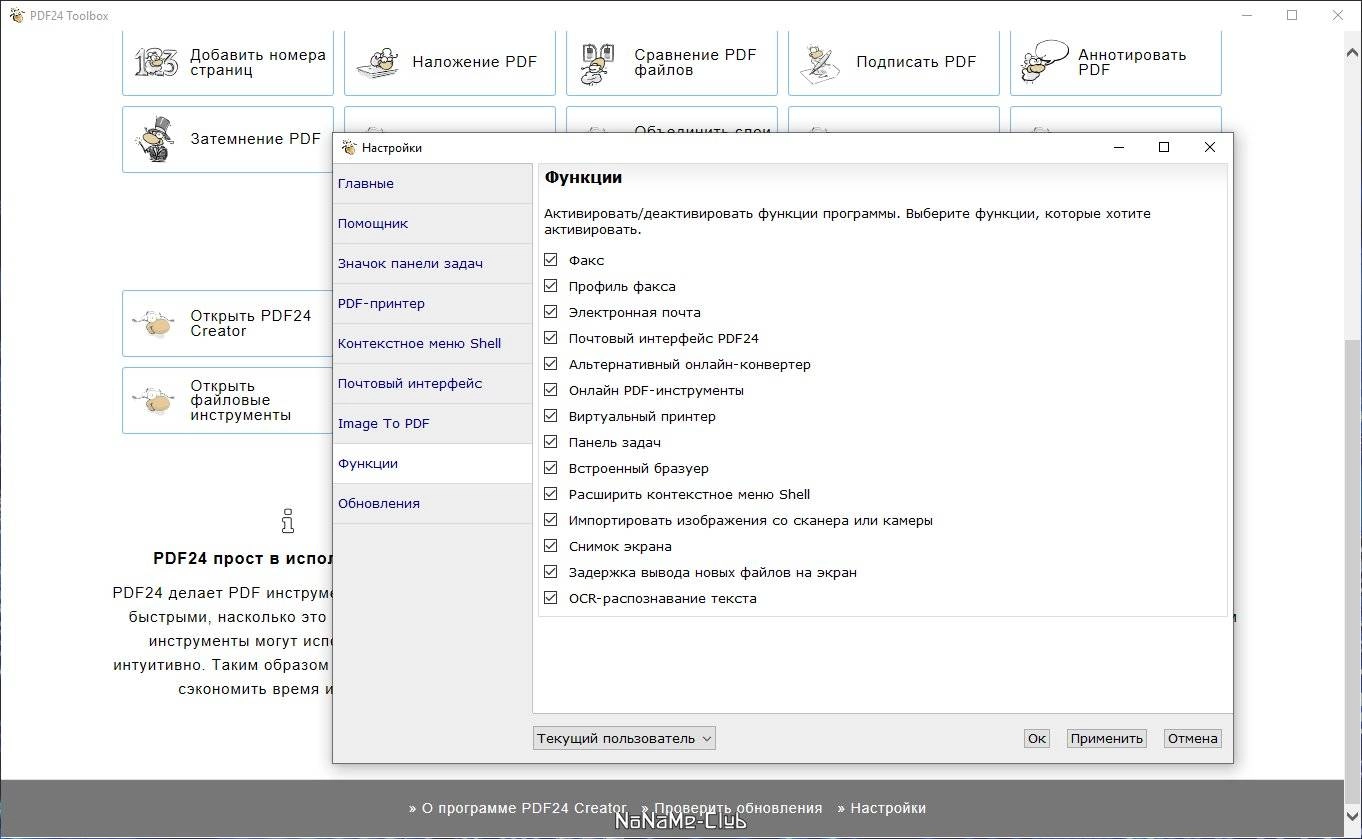Viewport: 1362px width, 839px height.
Task: Open the Image To PDF tab
Action: [432, 424]
